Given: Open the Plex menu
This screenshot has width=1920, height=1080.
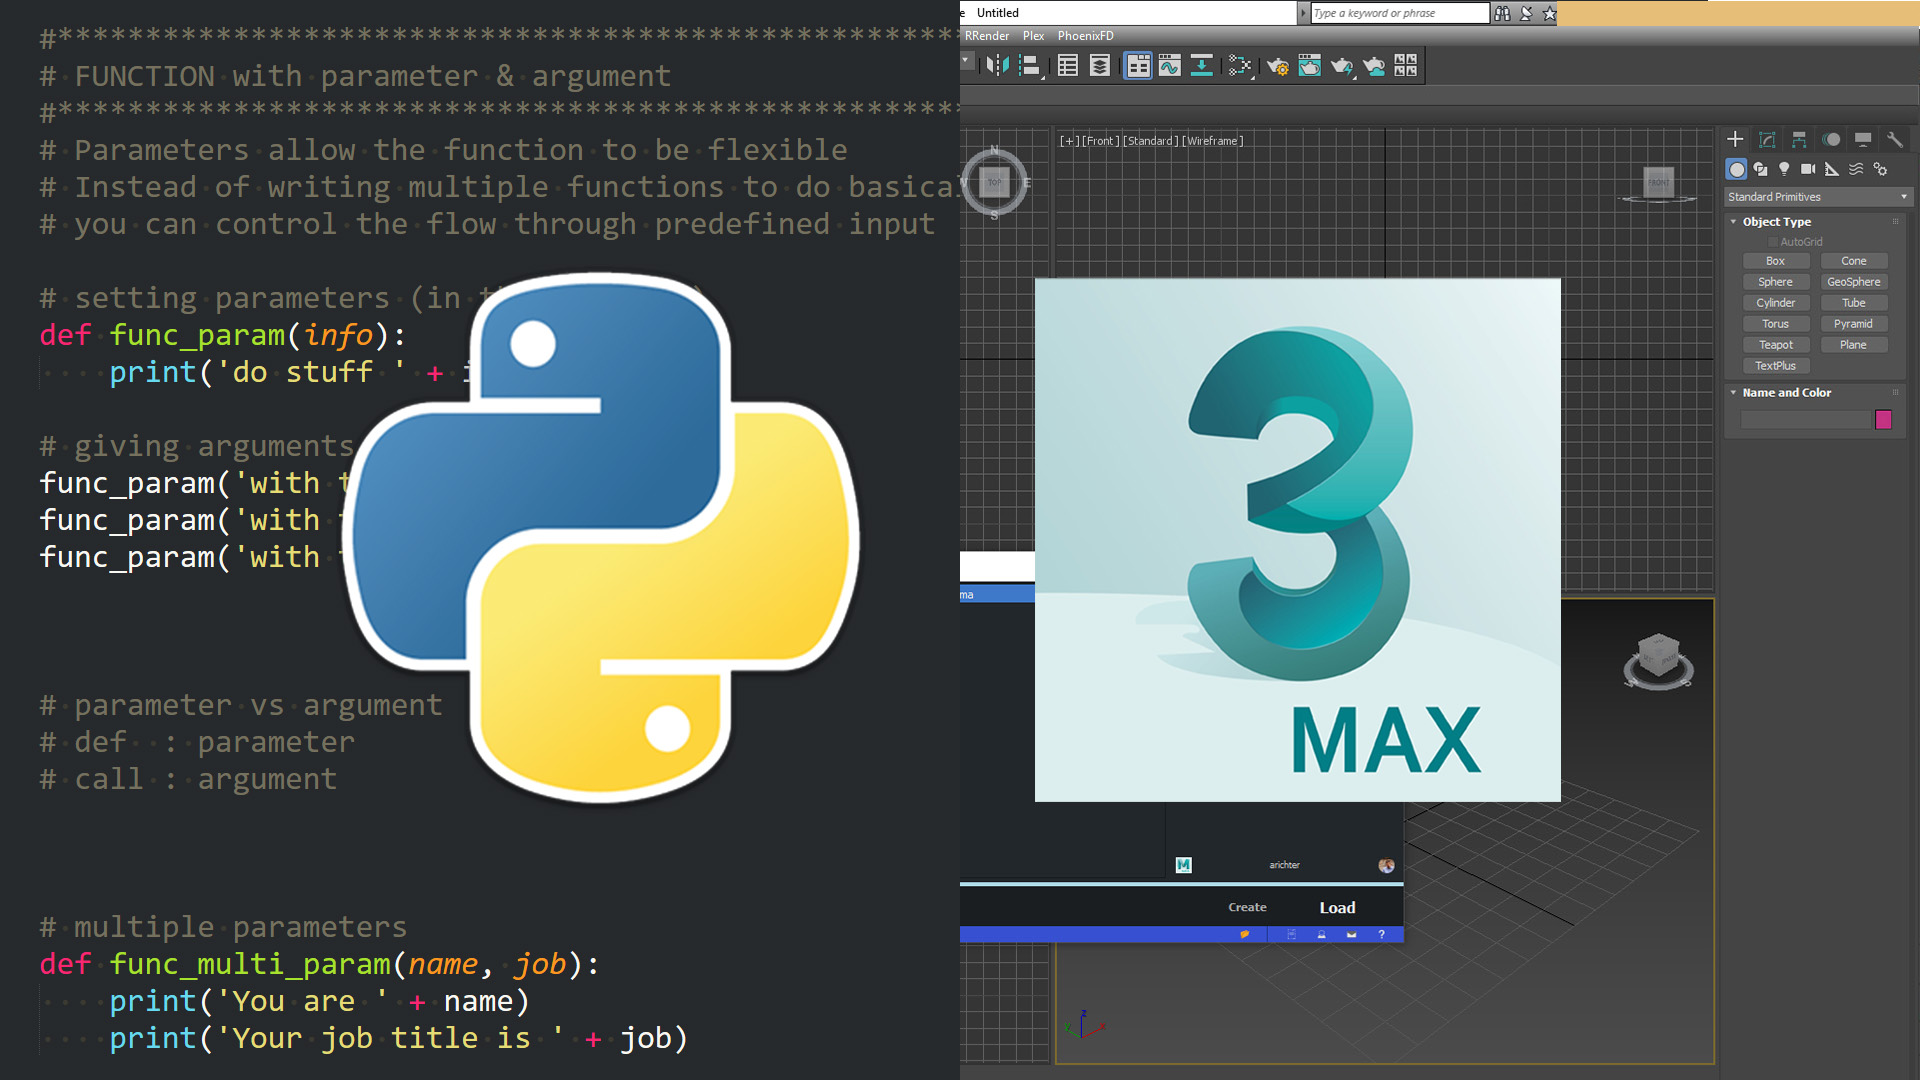Looking at the screenshot, I should click(1033, 36).
